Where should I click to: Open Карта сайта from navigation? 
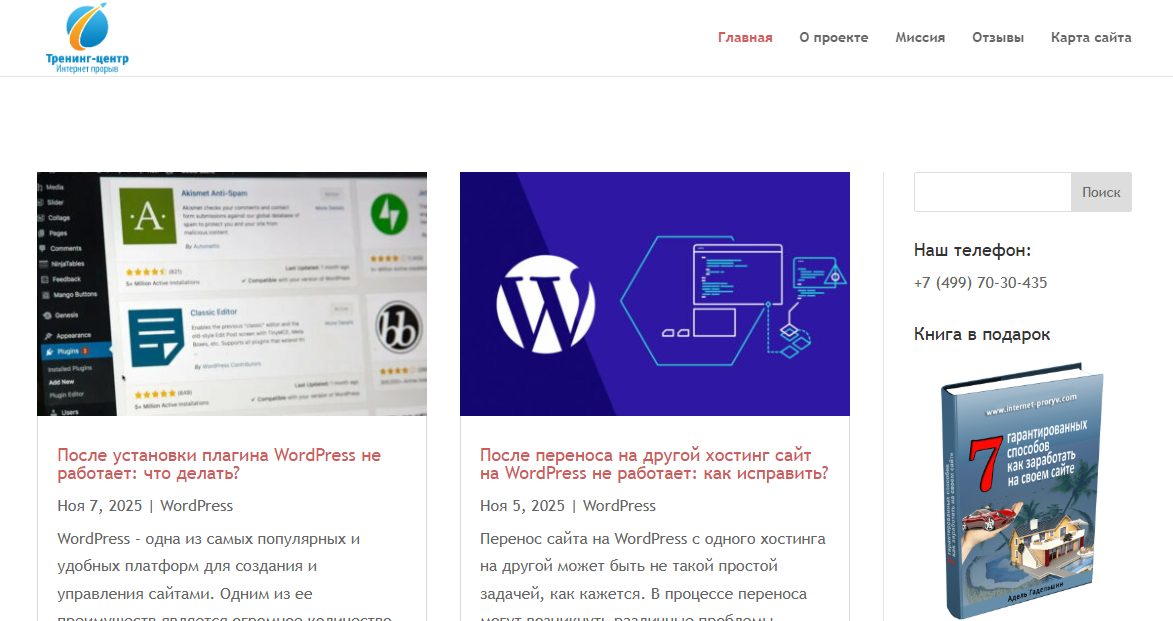[x=1091, y=37]
